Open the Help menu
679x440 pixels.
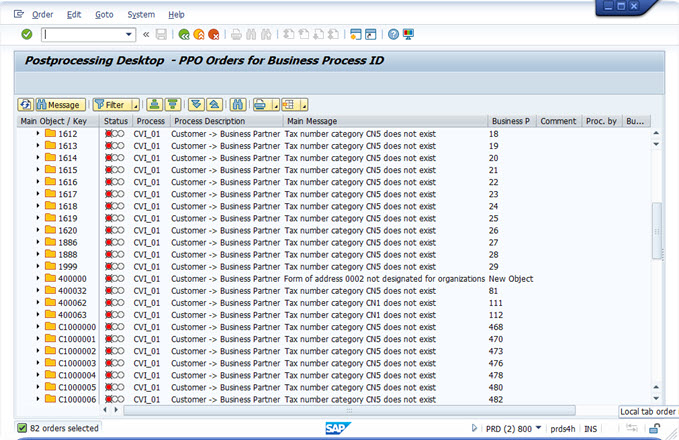(176, 15)
